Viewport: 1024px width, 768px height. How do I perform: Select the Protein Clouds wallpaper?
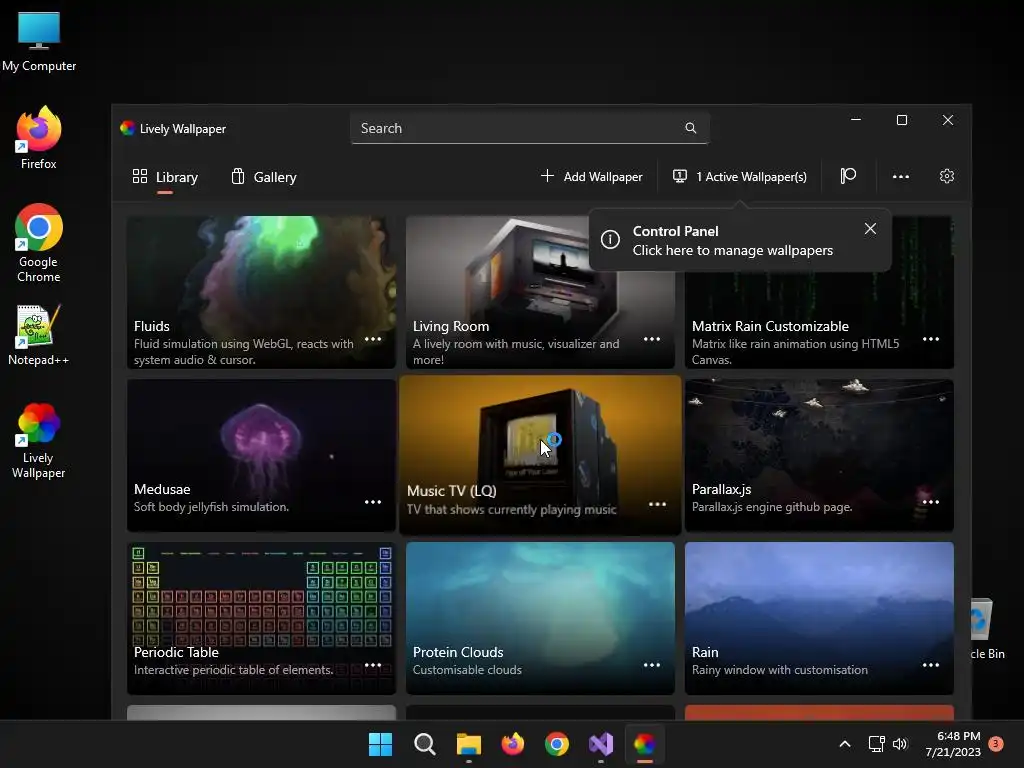tap(540, 618)
